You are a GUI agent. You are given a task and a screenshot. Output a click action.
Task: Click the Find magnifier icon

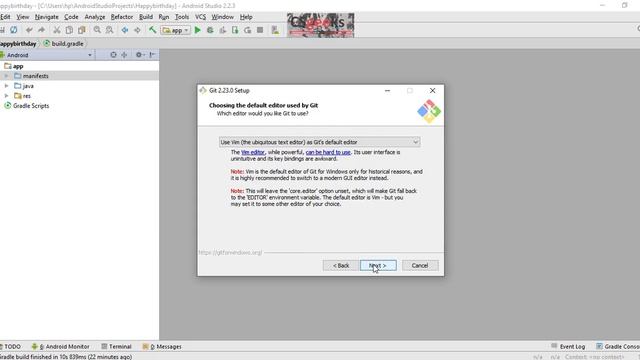(x=97, y=30)
